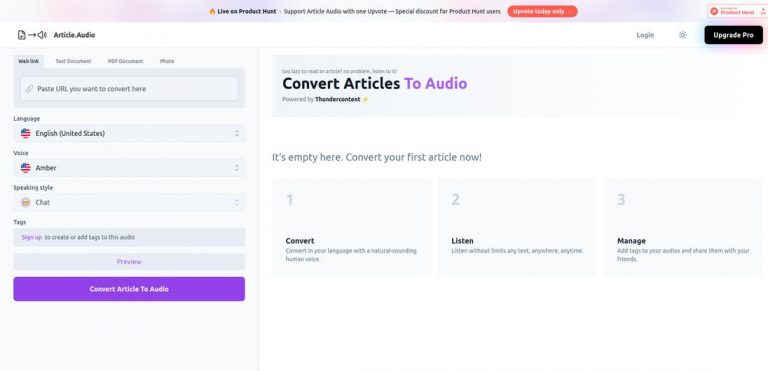The image size is (768, 371).
Task: Click the Preview button
Action: [x=129, y=262]
